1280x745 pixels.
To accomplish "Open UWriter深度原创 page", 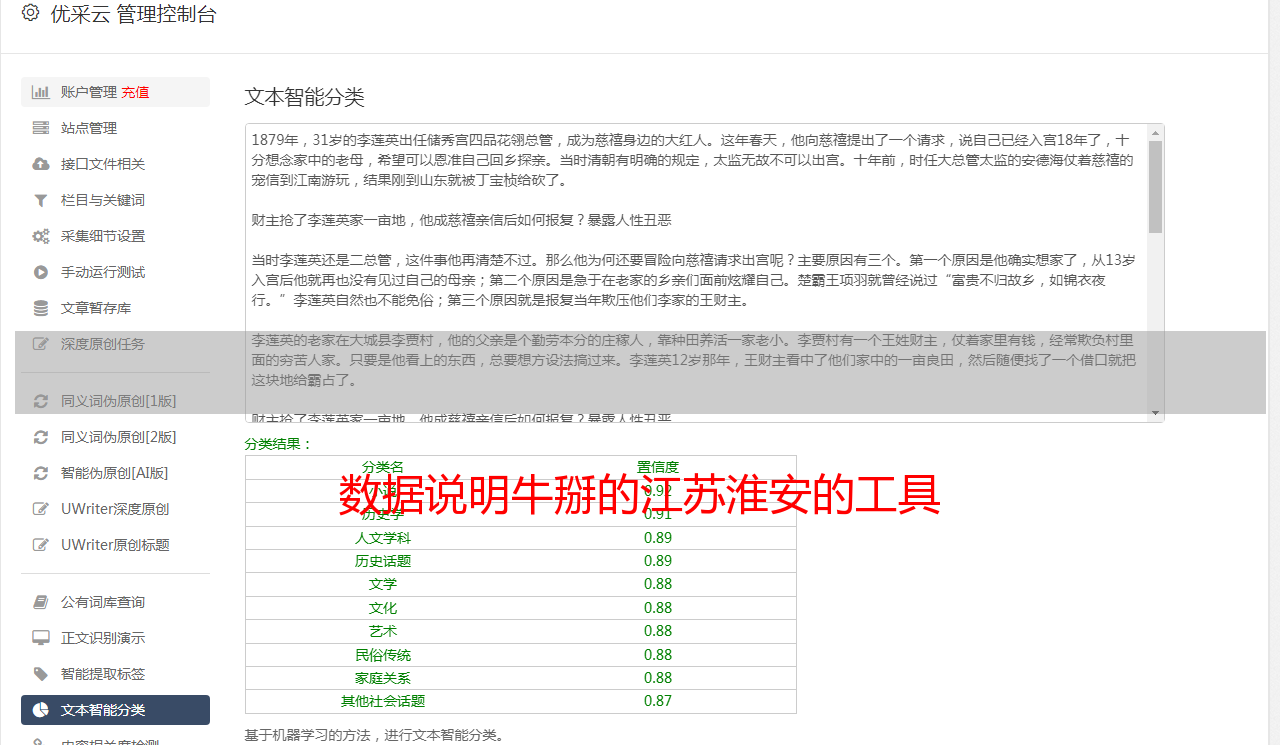I will tap(115, 509).
